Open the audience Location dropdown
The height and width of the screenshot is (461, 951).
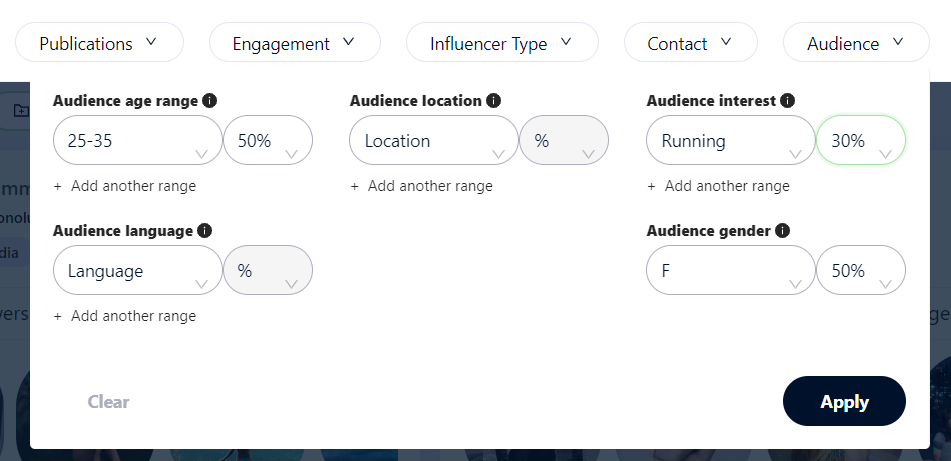[x=433, y=141]
